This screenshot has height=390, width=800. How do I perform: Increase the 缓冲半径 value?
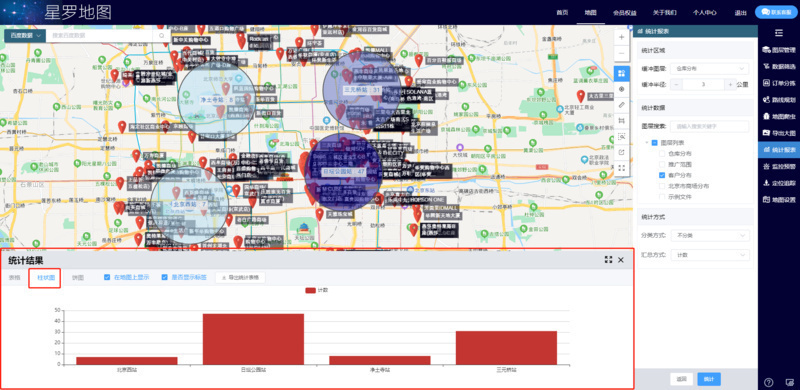pyautogui.click(x=731, y=84)
